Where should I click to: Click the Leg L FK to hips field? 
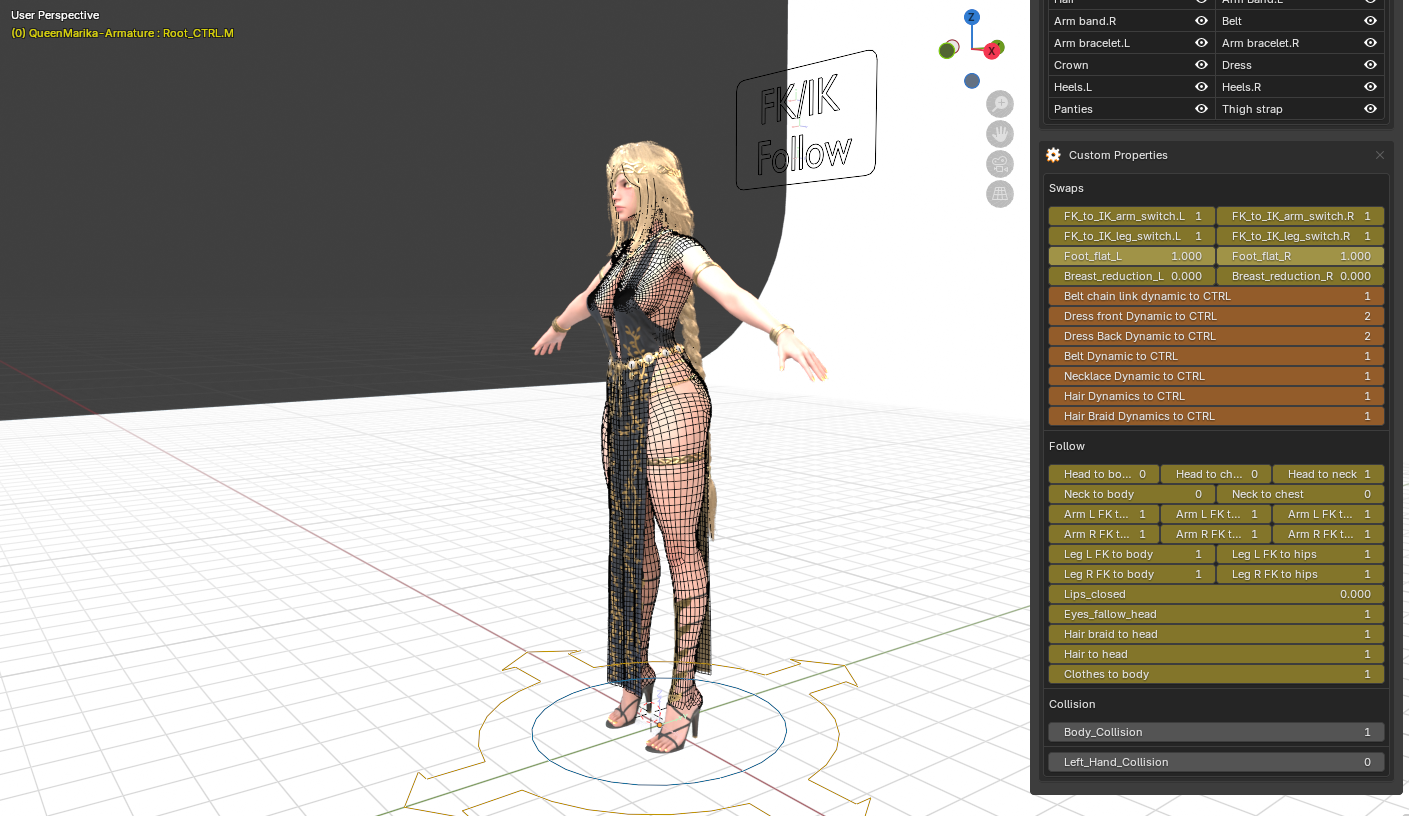point(1300,554)
